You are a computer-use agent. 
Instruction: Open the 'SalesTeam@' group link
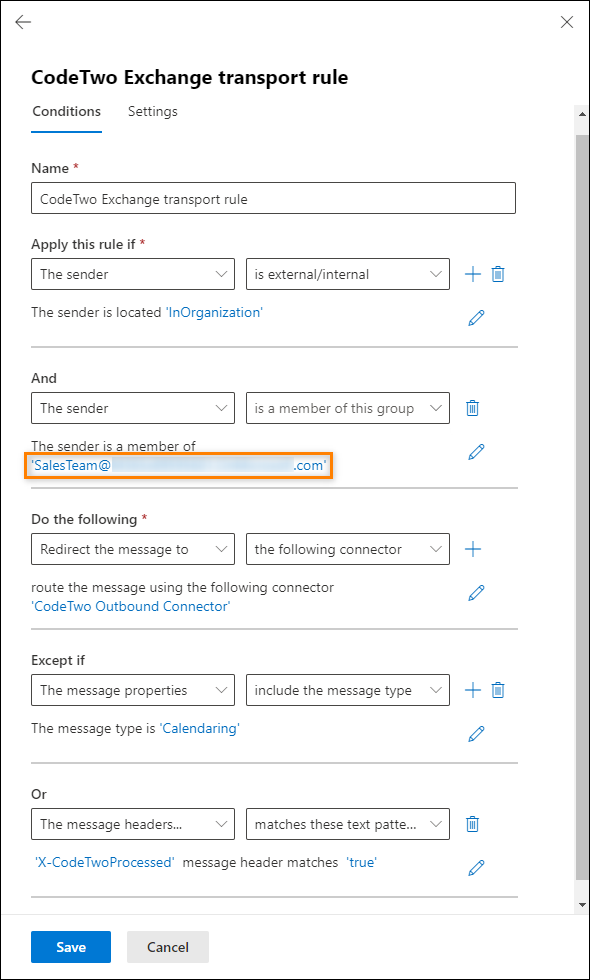[179, 466]
